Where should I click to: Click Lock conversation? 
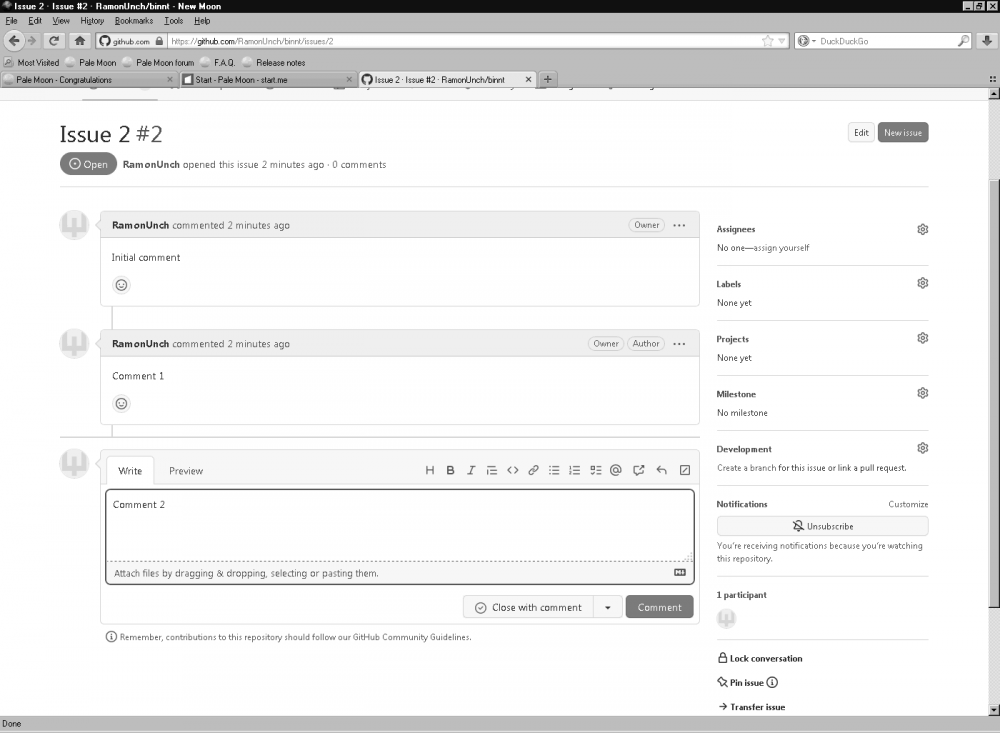click(760, 658)
